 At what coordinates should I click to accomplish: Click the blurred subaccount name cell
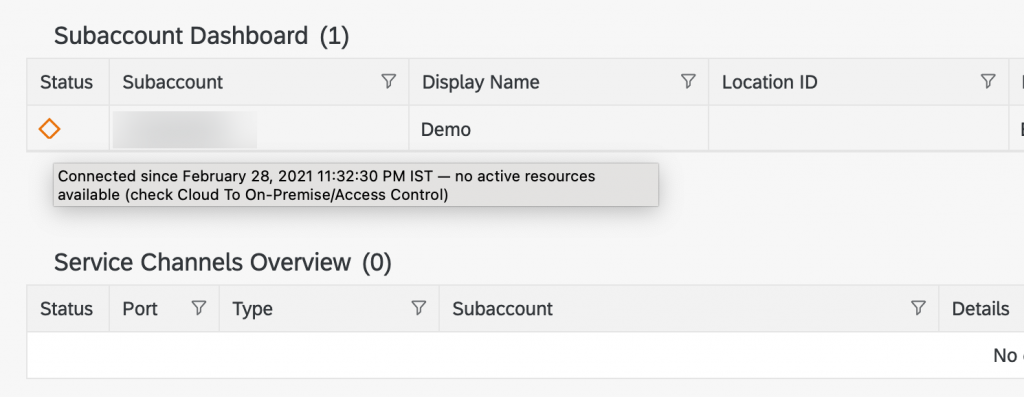(185, 129)
